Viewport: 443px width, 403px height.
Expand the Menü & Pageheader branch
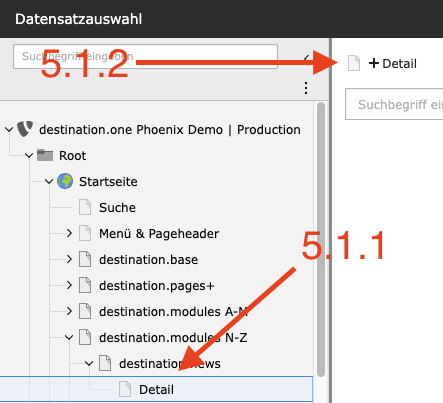pos(69,233)
